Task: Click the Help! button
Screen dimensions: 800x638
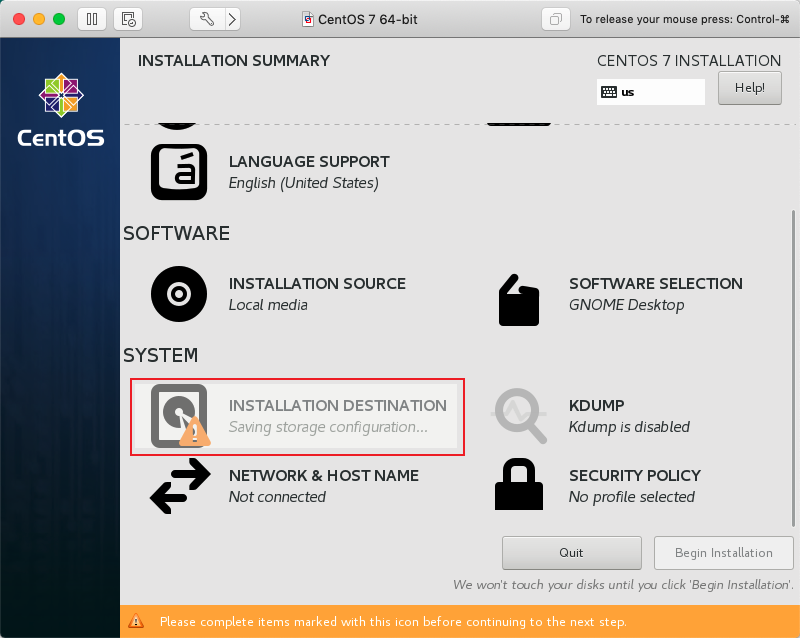Action: tap(749, 88)
